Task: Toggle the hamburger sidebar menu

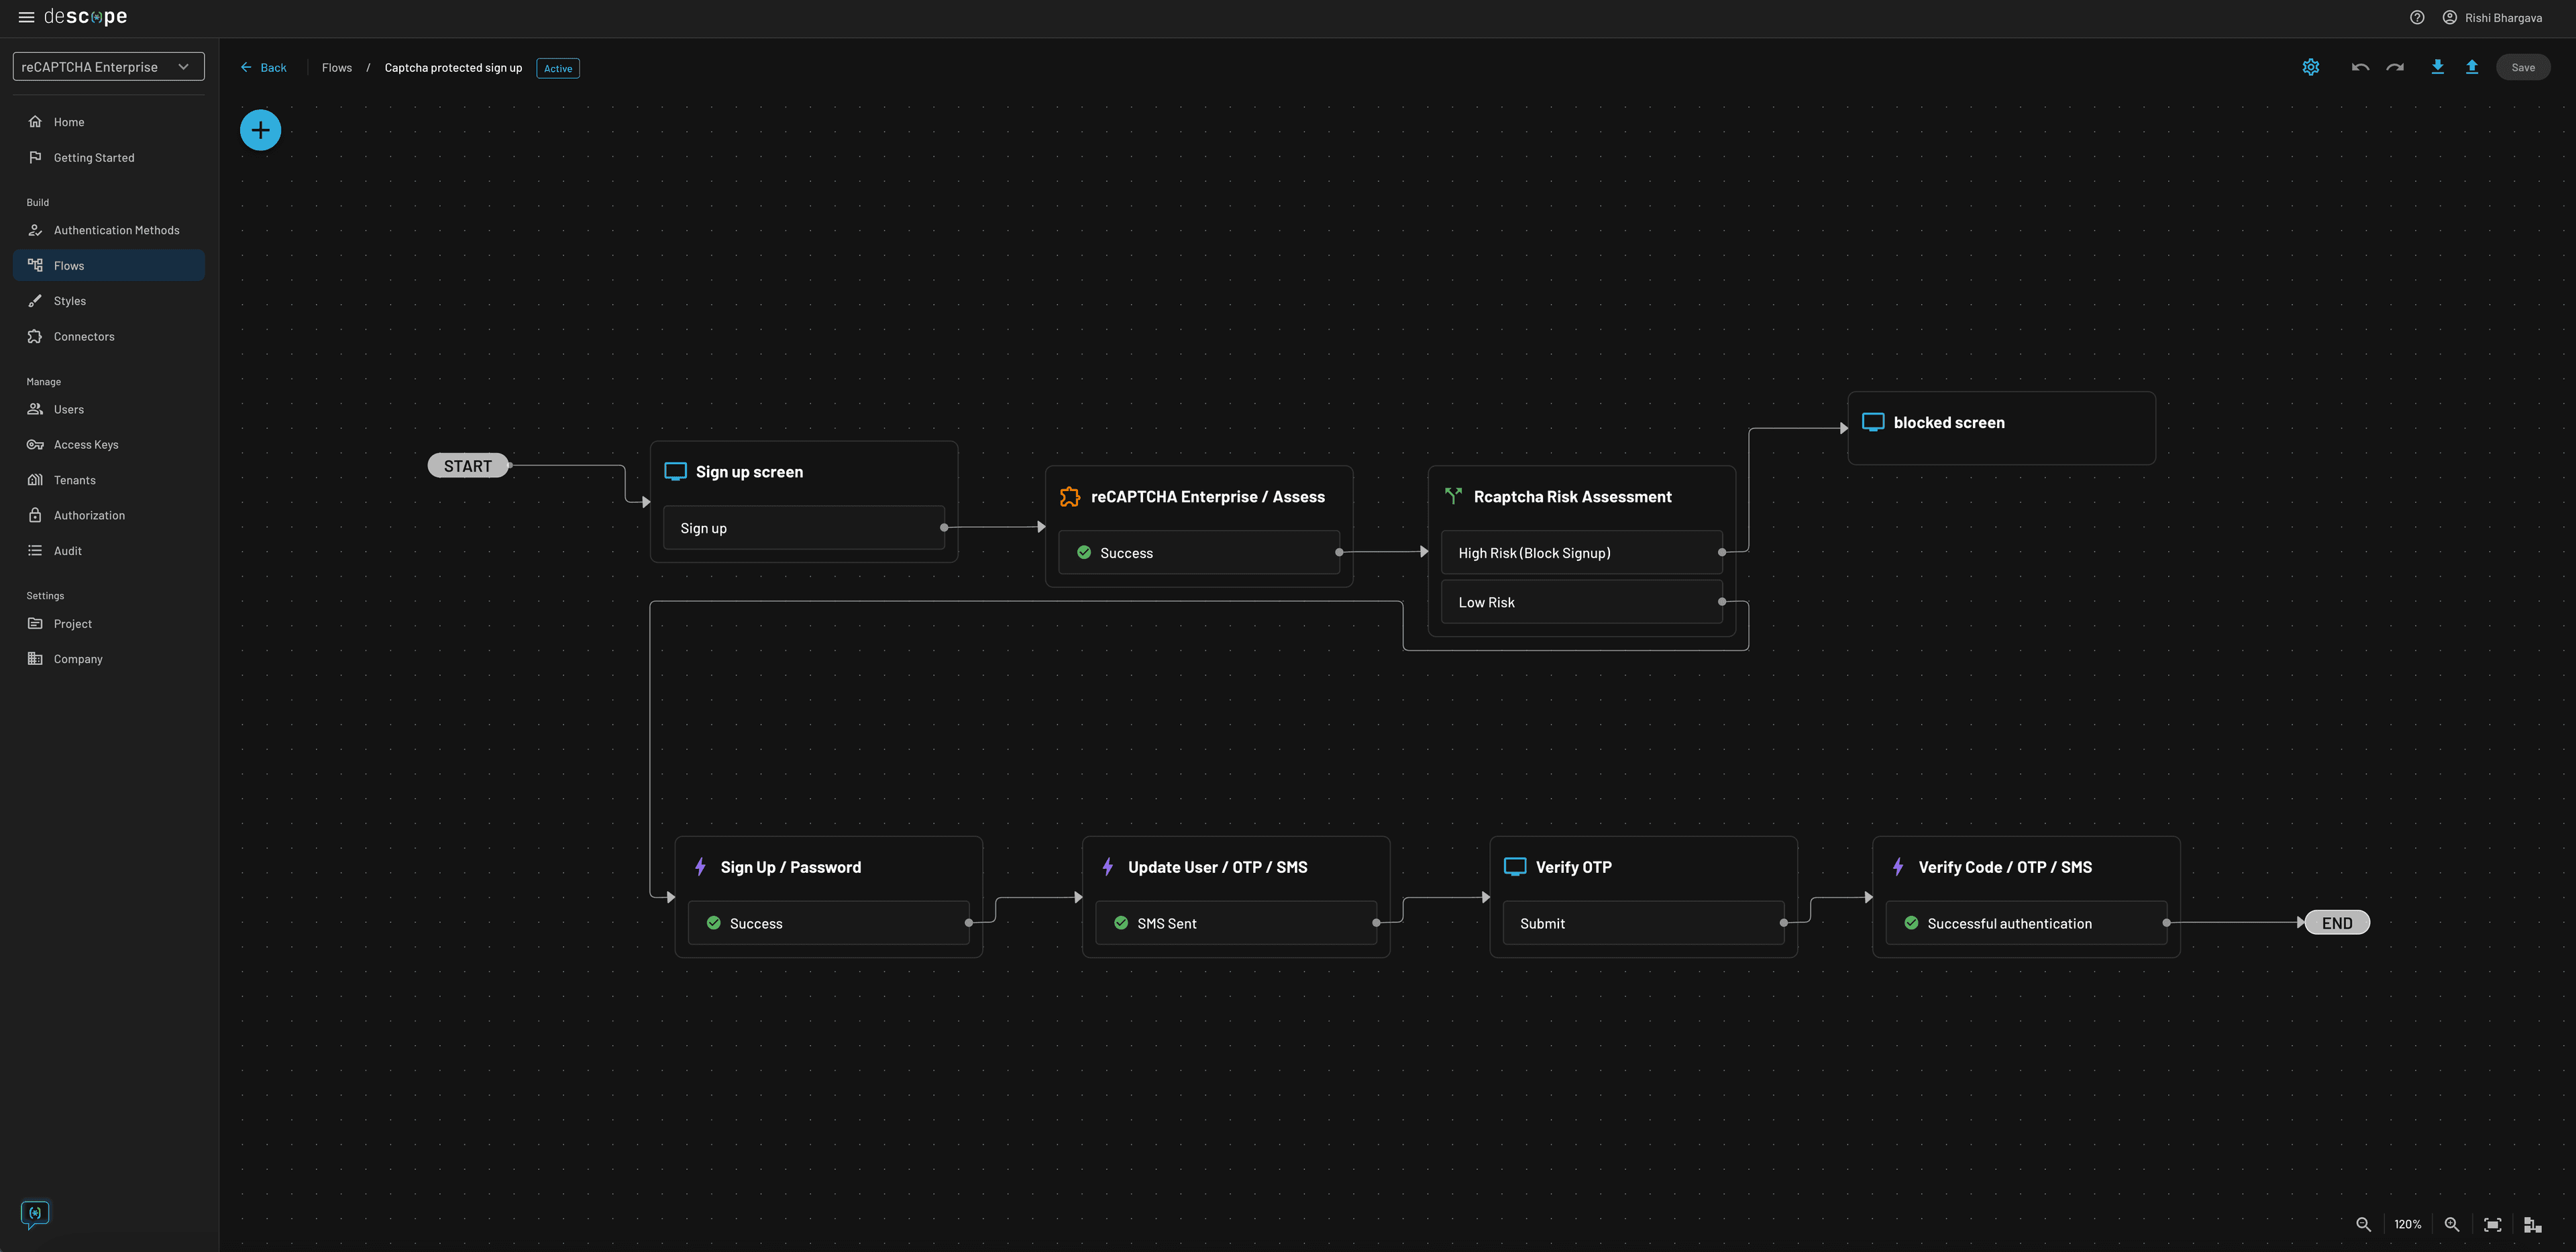Action: click(26, 17)
